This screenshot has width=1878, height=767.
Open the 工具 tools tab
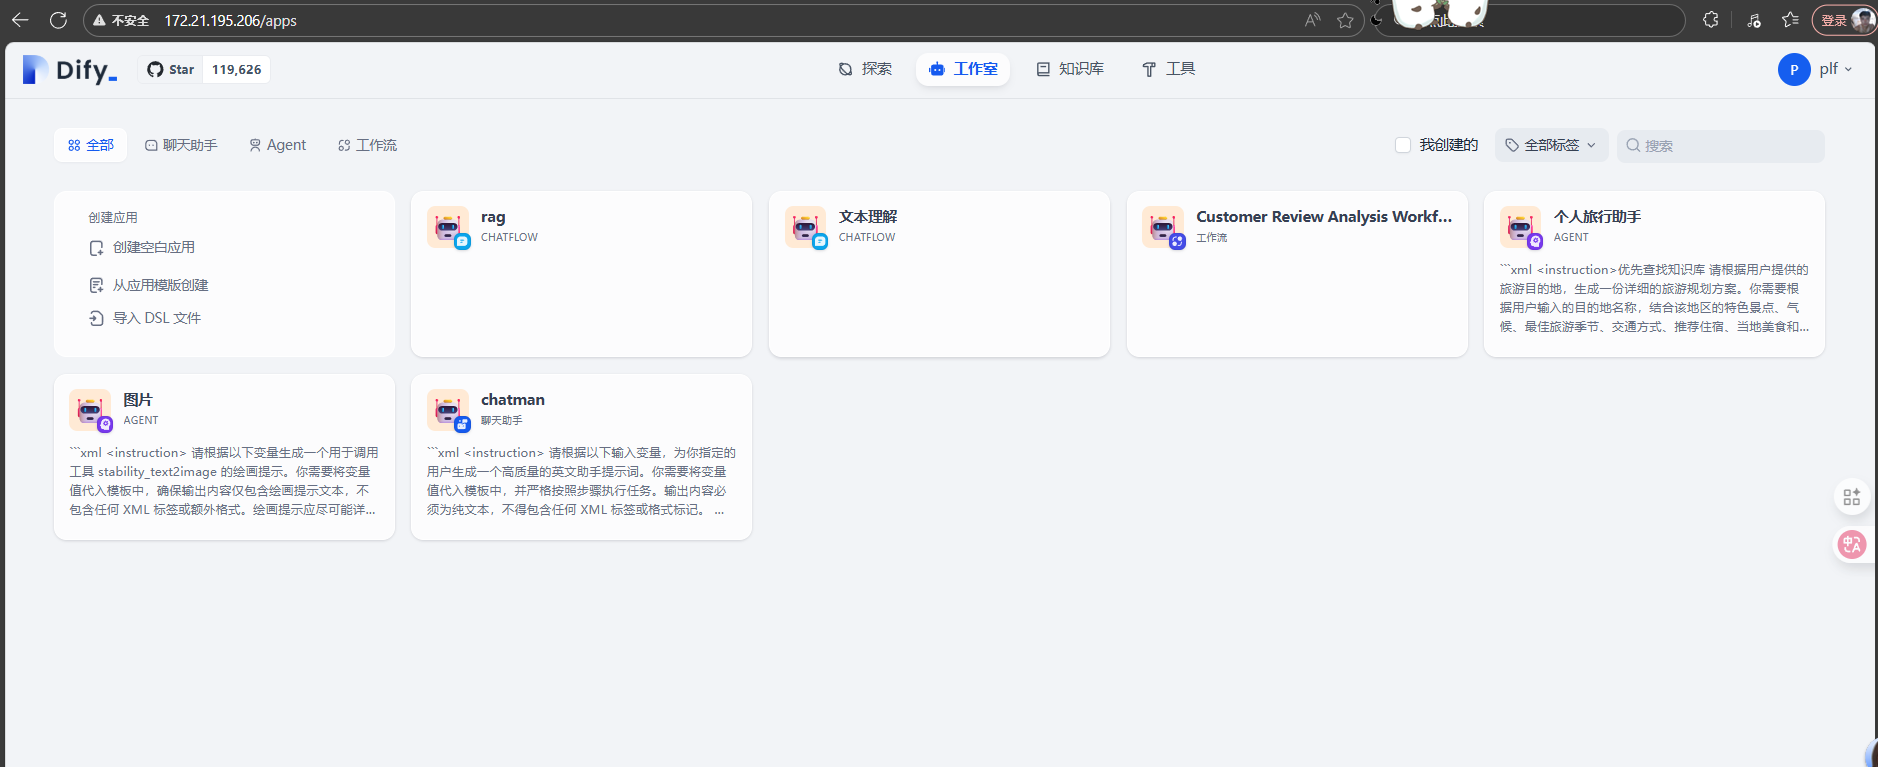(1168, 69)
